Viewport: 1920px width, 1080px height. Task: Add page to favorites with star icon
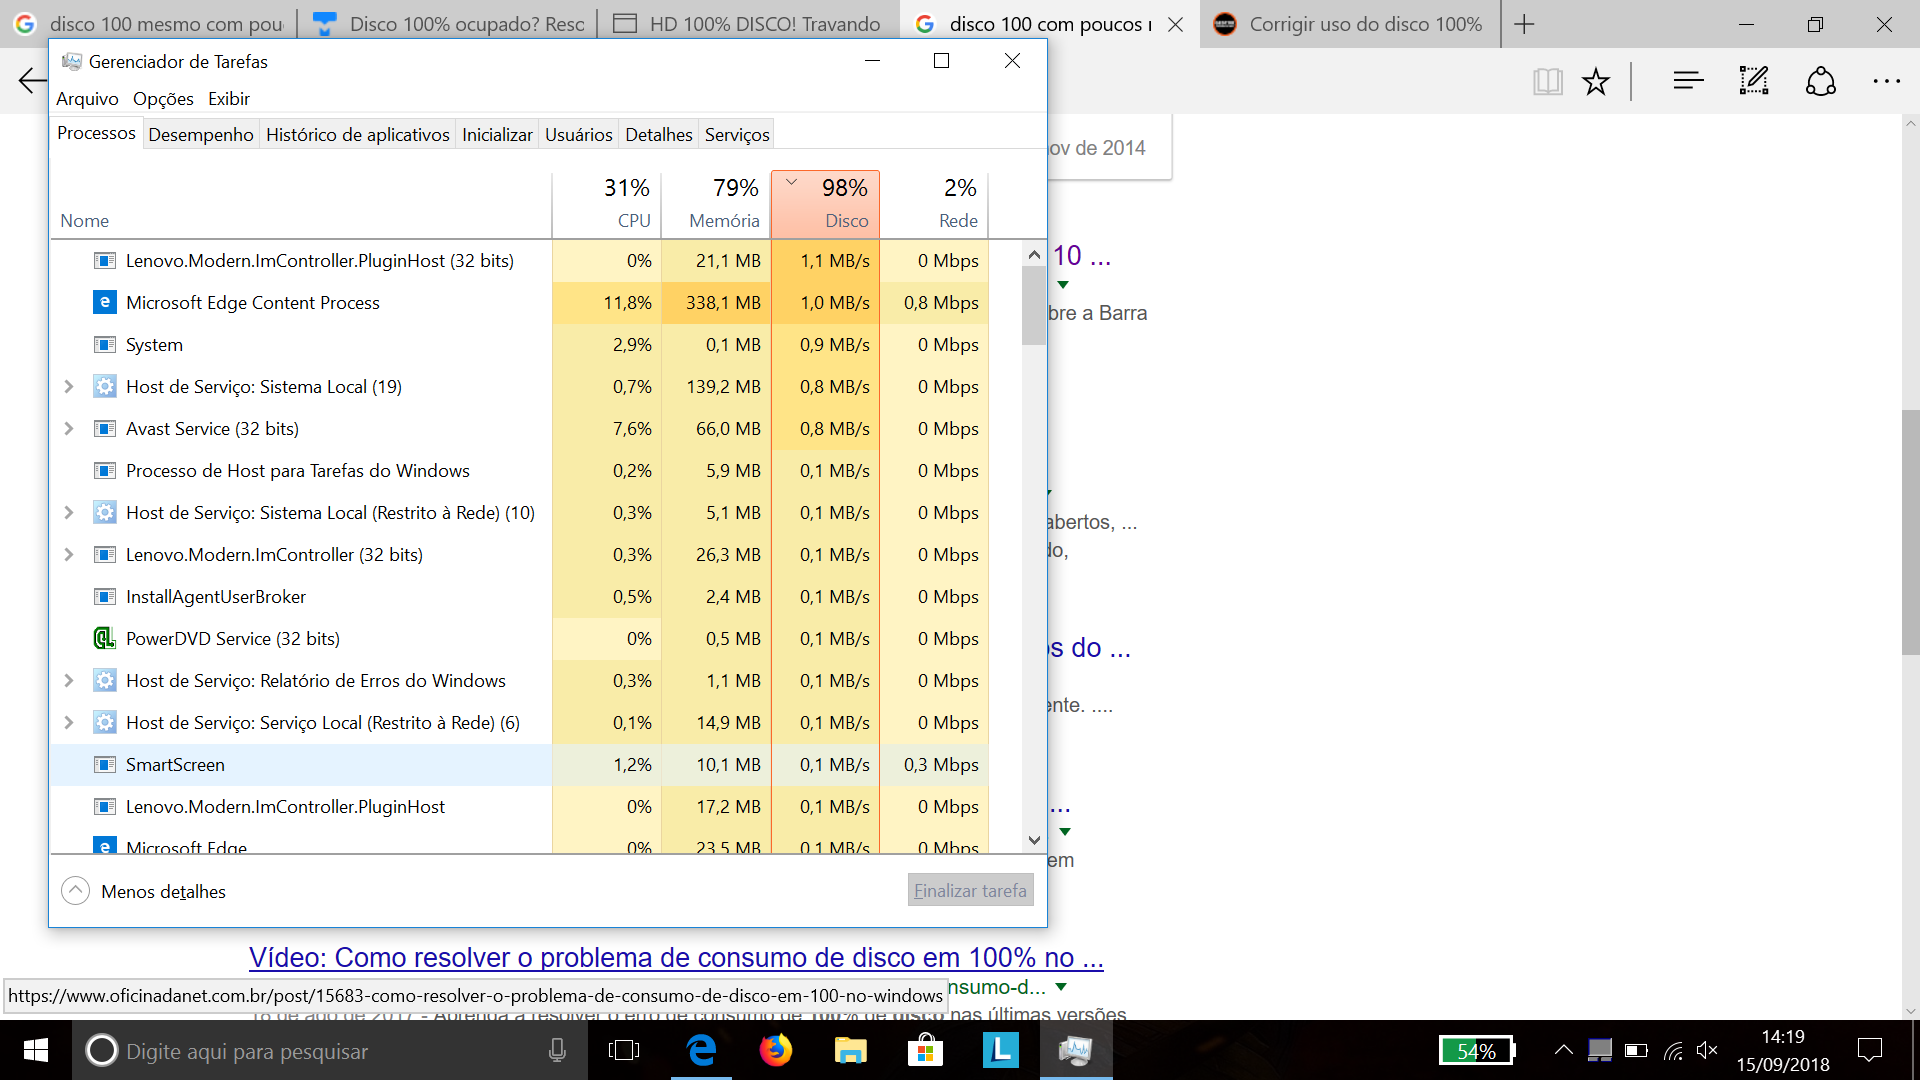click(1596, 81)
